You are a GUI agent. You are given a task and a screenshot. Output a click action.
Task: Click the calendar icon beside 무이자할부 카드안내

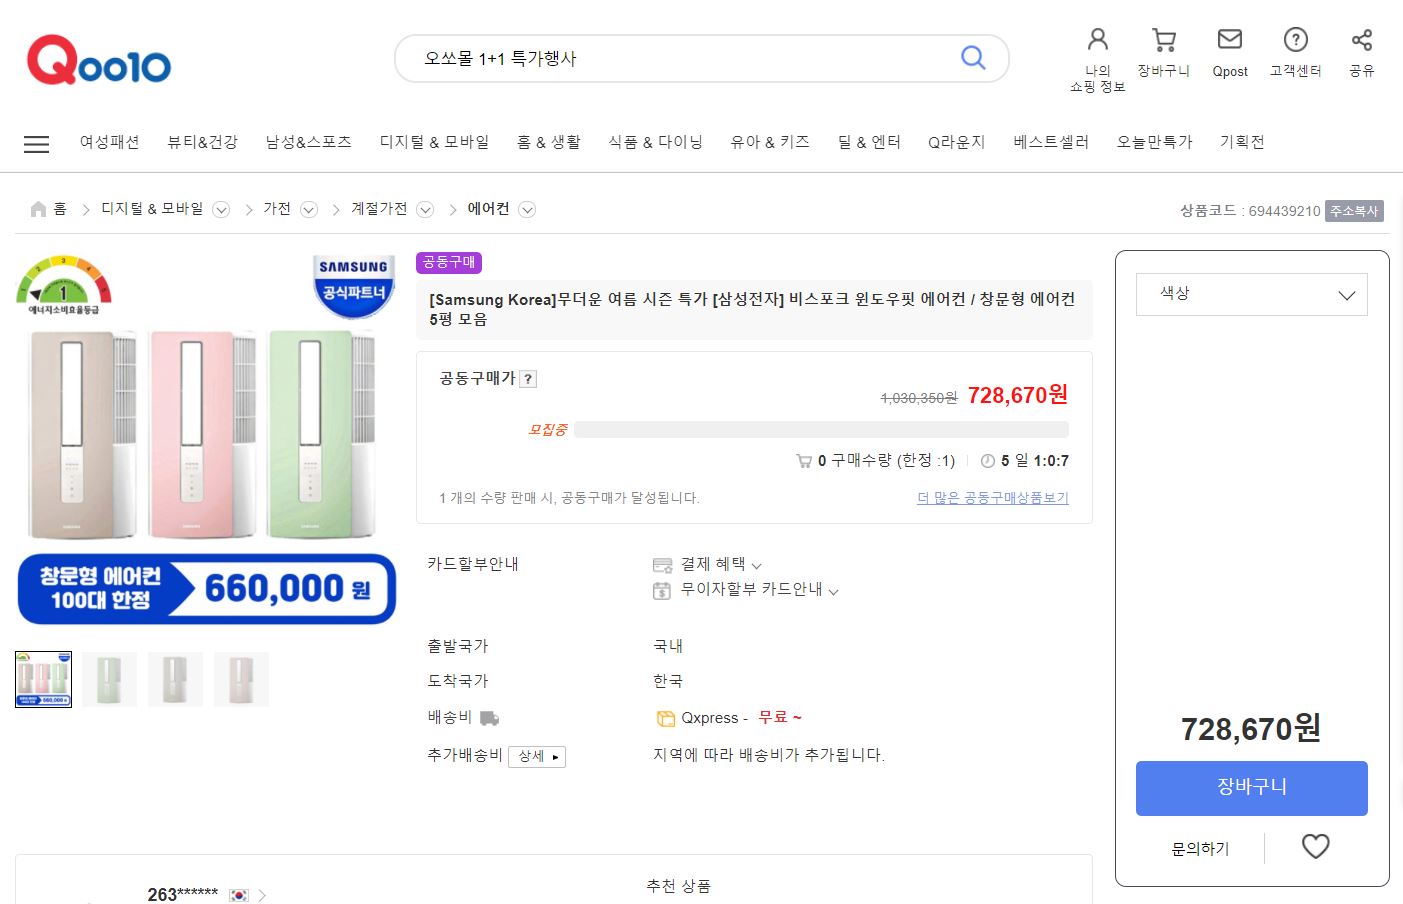pos(662,590)
